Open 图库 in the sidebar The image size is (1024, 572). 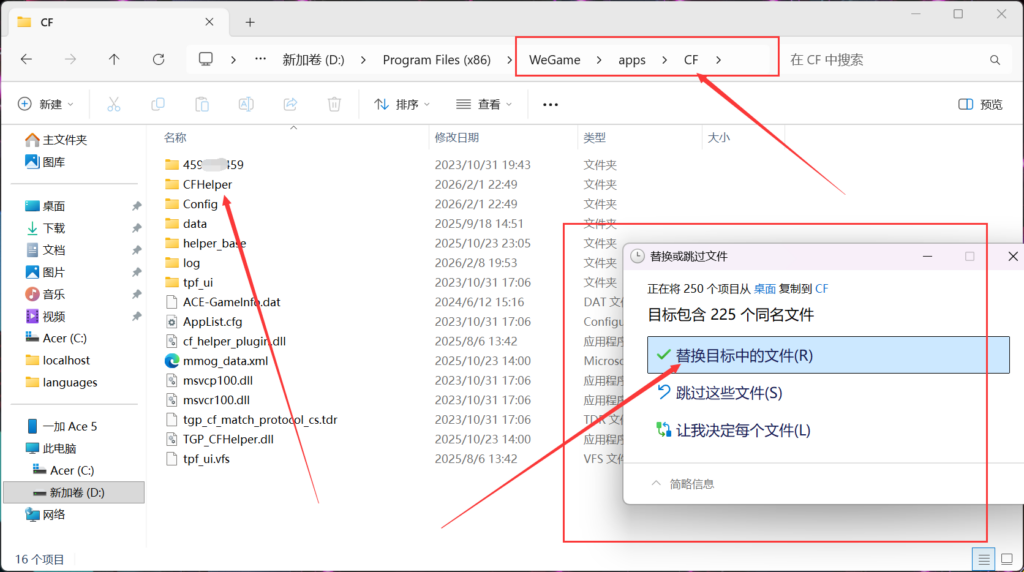pyautogui.click(x=45, y=162)
